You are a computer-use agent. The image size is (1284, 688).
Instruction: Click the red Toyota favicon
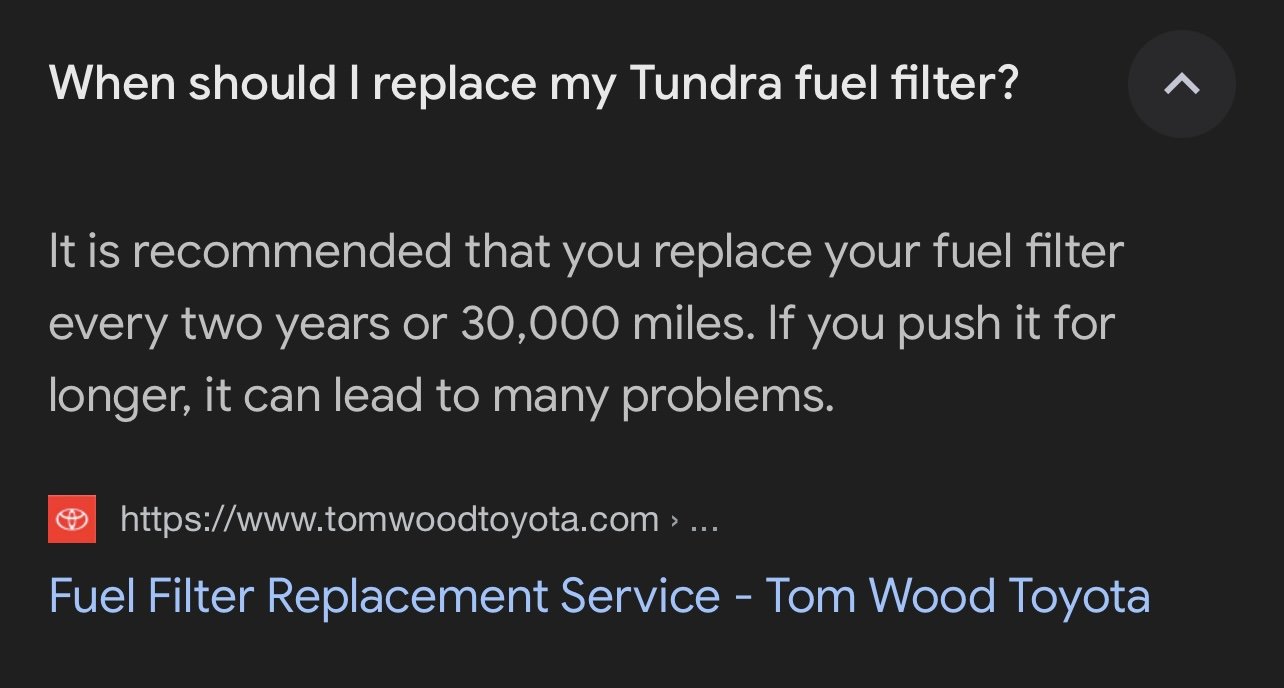tap(72, 519)
